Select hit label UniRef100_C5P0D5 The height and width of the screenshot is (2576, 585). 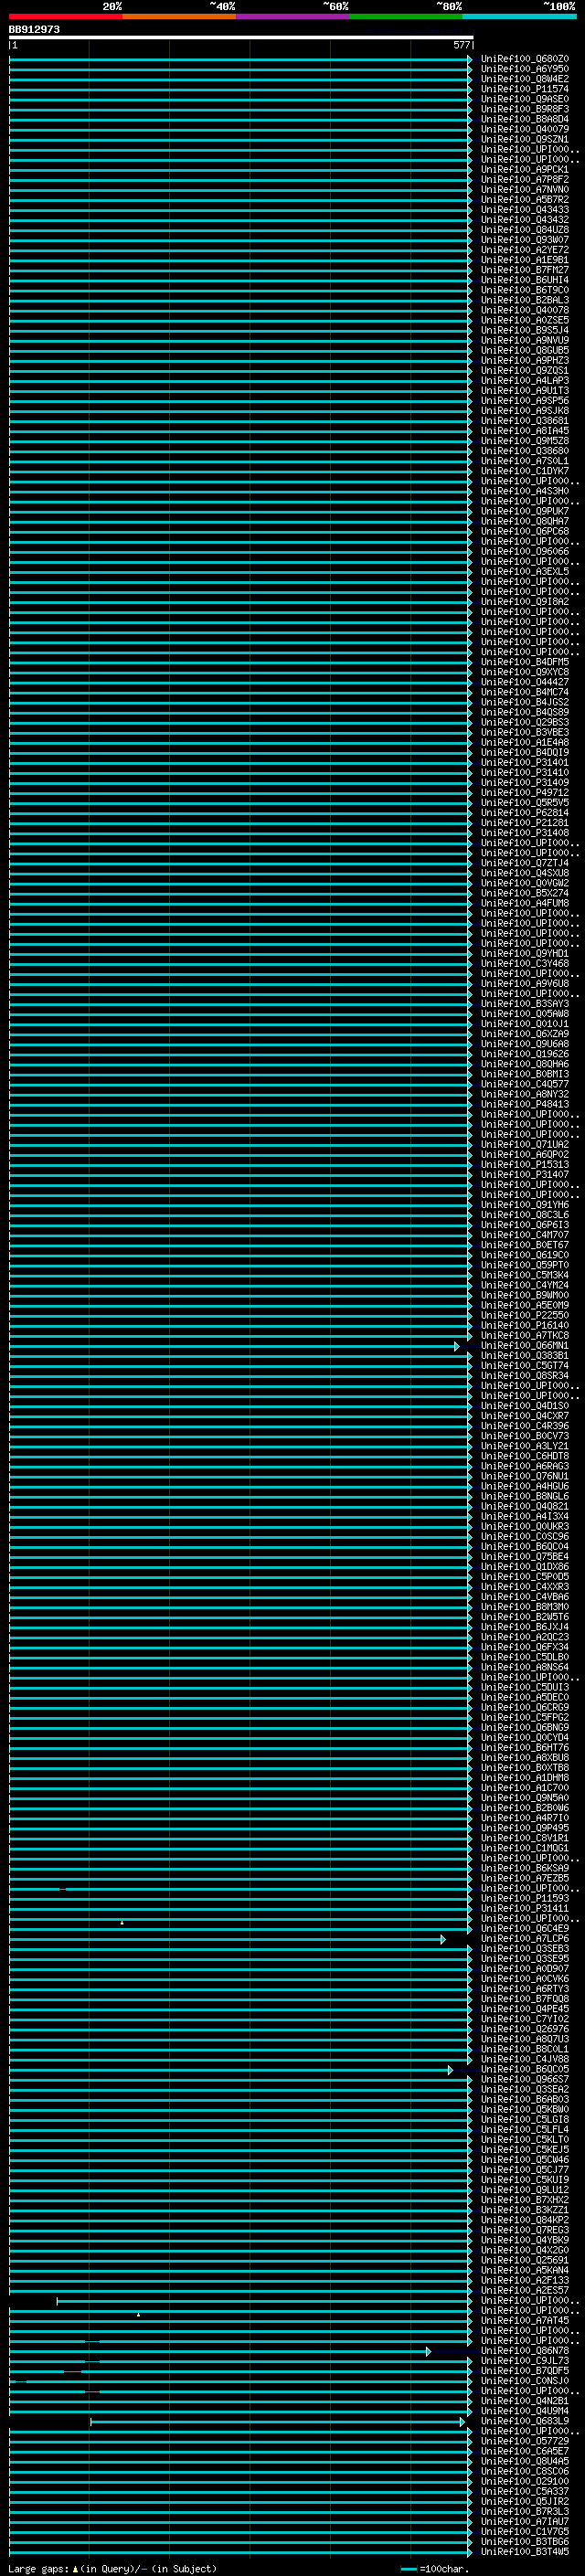(525, 1577)
